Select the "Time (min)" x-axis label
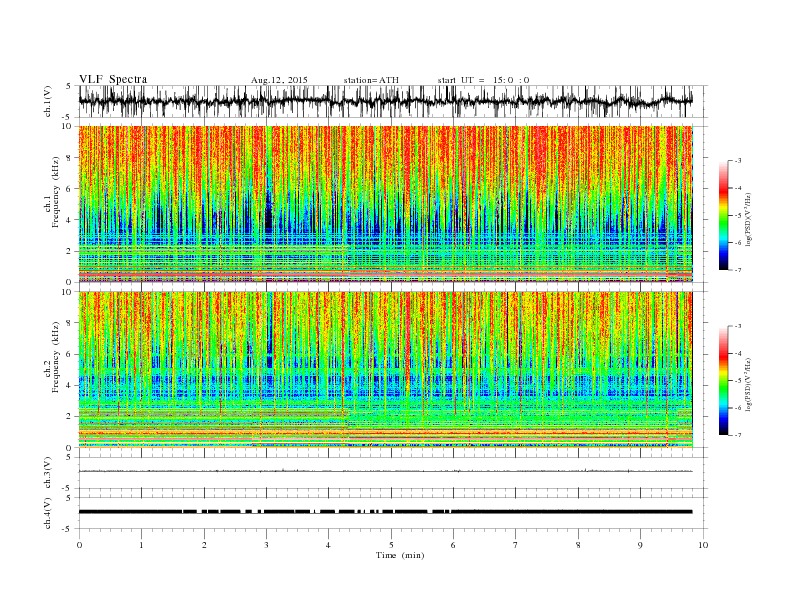The height and width of the screenshot is (612, 792). [400, 555]
